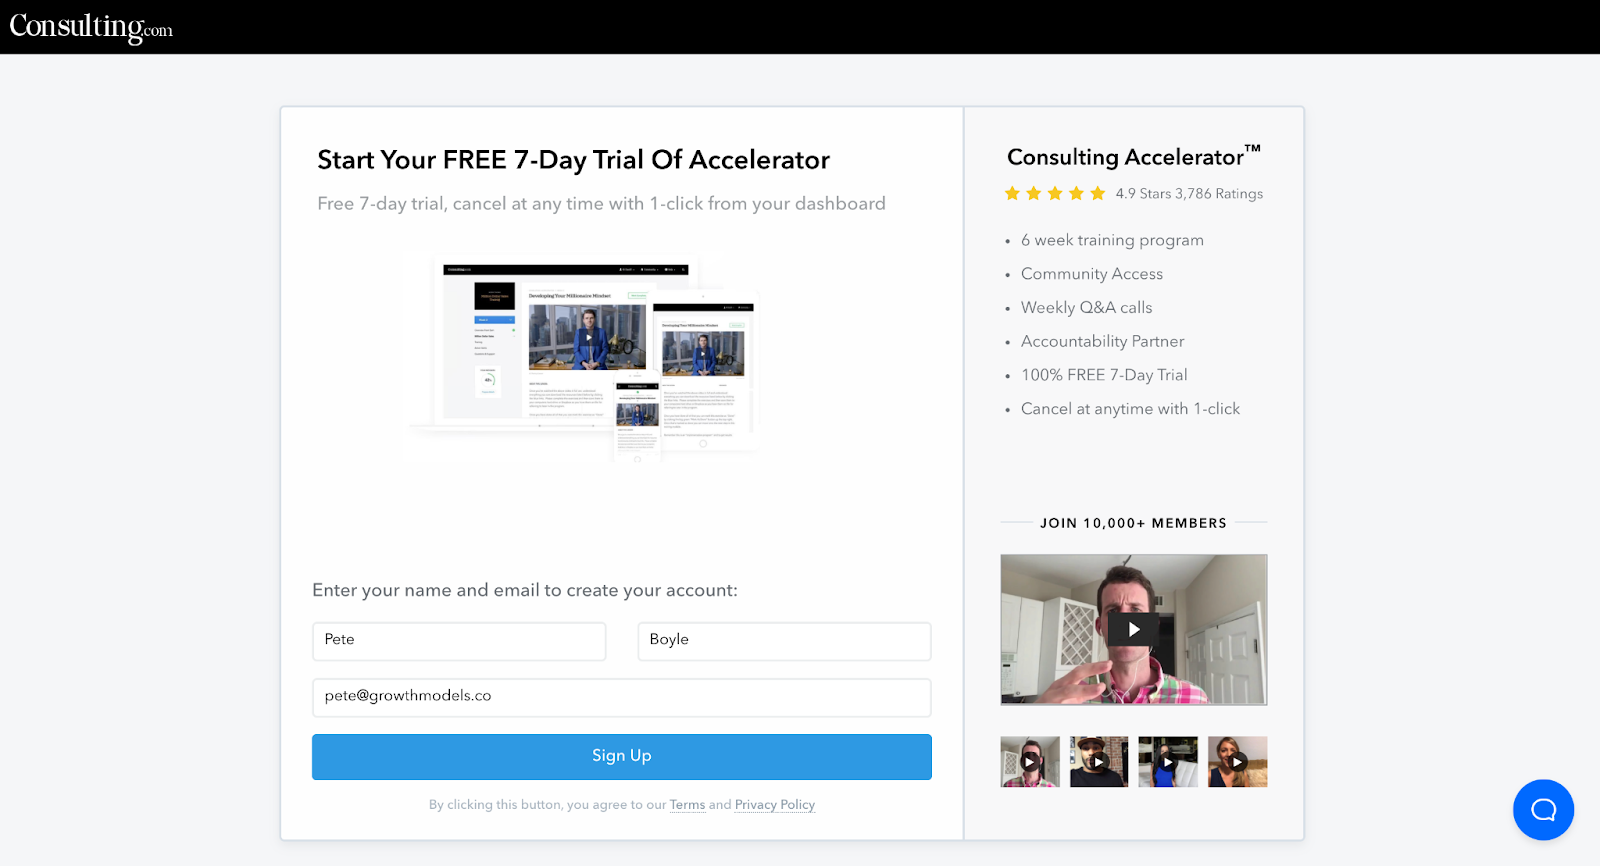Play the fourth small testimonial thumbnail
The width and height of the screenshot is (1600, 866).
(1237, 762)
